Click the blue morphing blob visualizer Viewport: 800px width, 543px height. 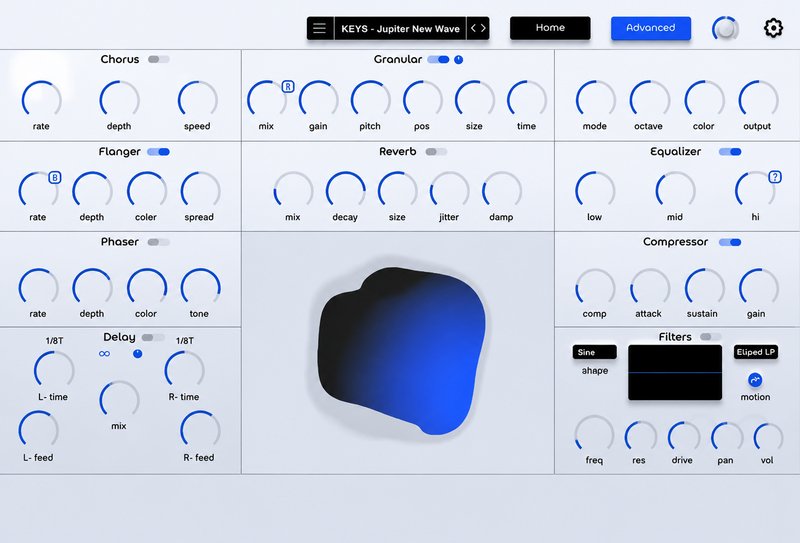tap(402, 351)
